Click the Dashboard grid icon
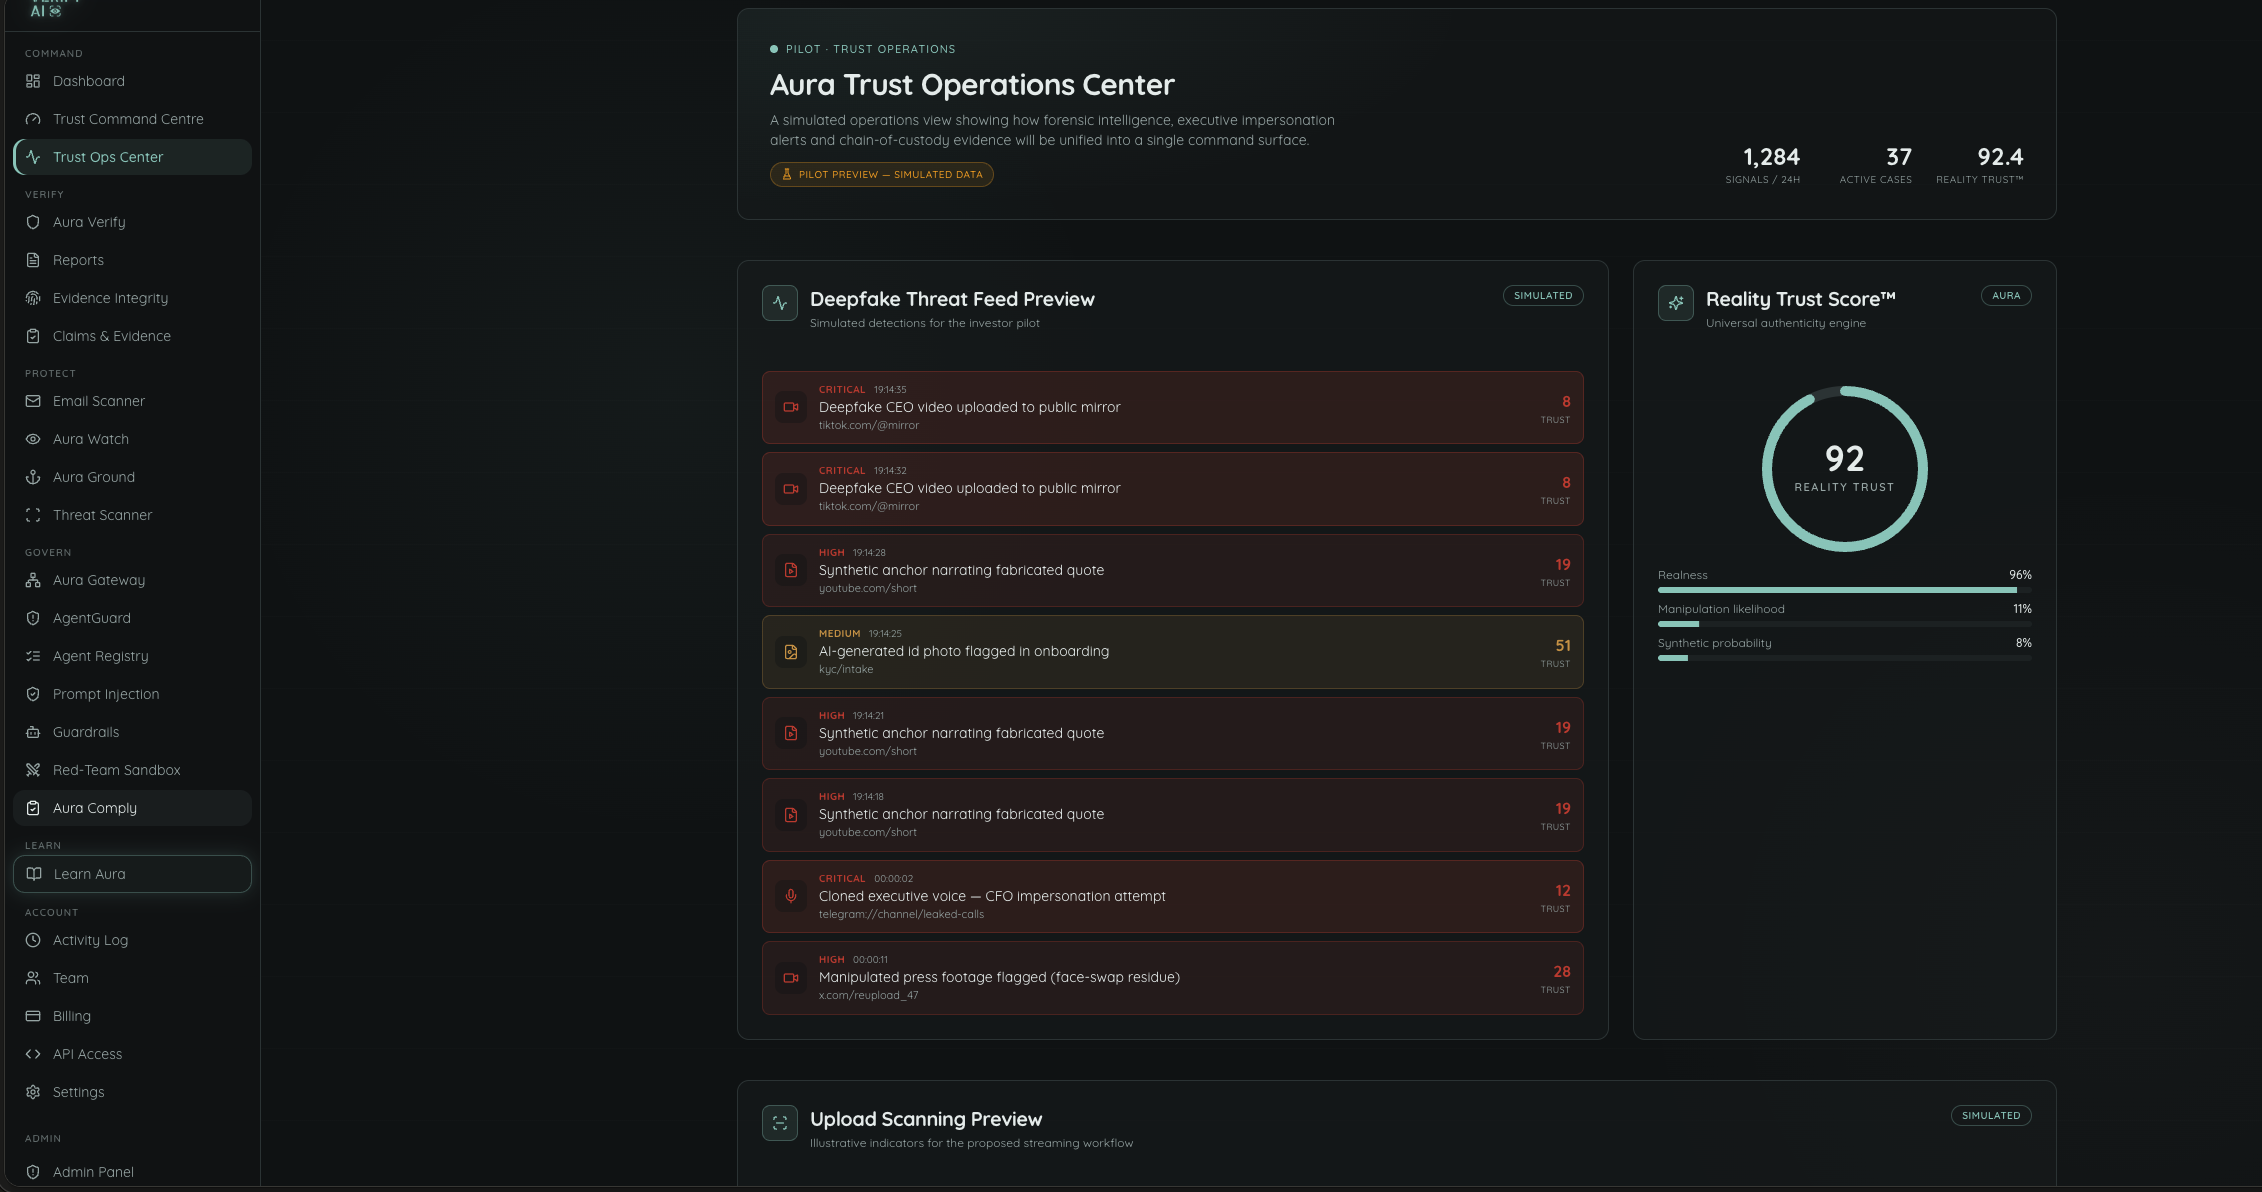This screenshot has width=2262, height=1192. (33, 81)
